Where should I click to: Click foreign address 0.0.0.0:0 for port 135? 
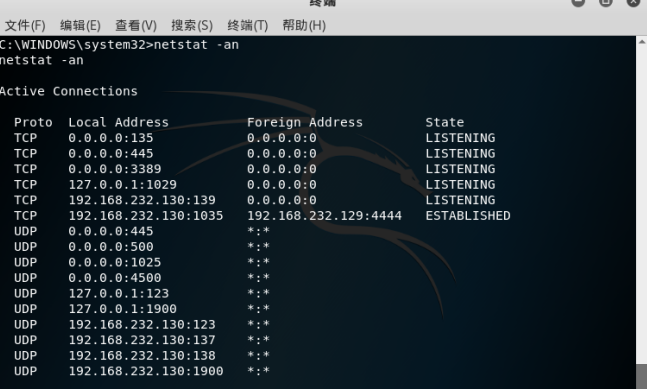click(x=282, y=138)
